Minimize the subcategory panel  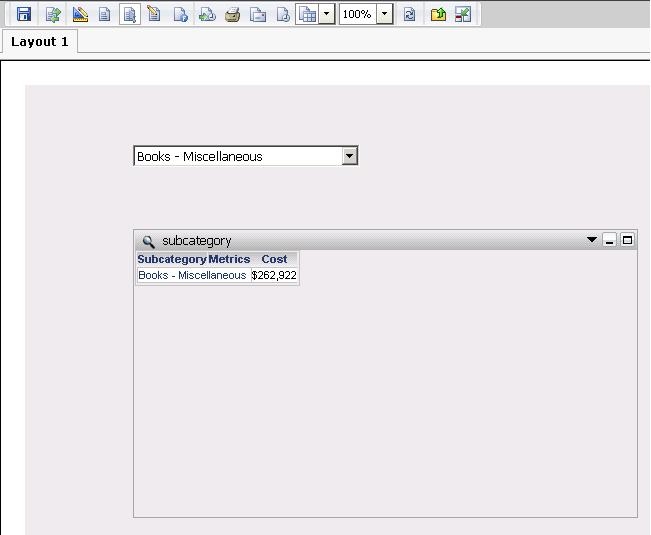[609, 240]
